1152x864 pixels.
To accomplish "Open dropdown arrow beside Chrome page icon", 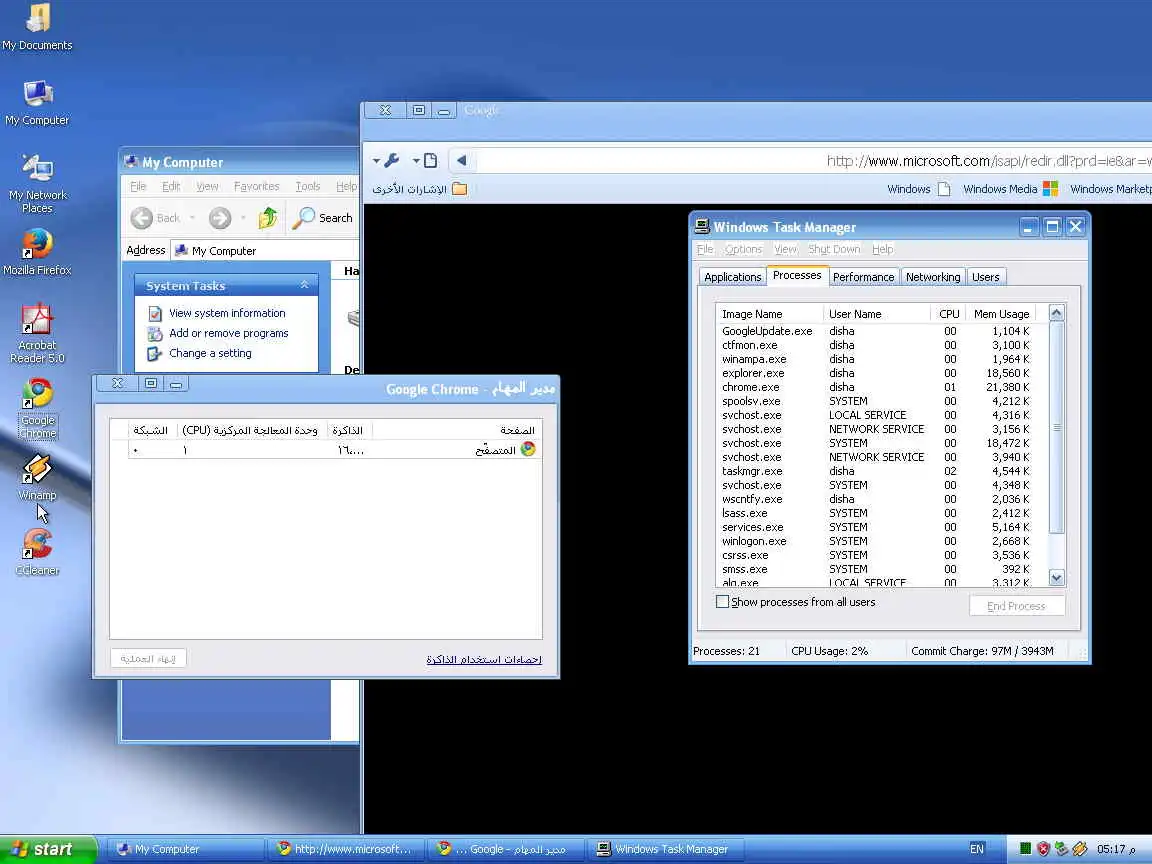I will coord(416,160).
